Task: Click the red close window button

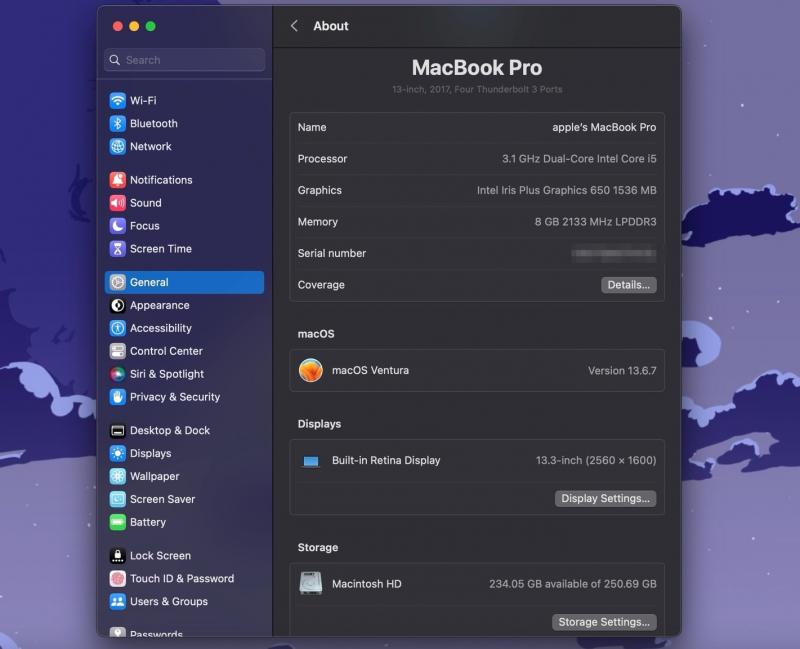Action: pos(118,26)
